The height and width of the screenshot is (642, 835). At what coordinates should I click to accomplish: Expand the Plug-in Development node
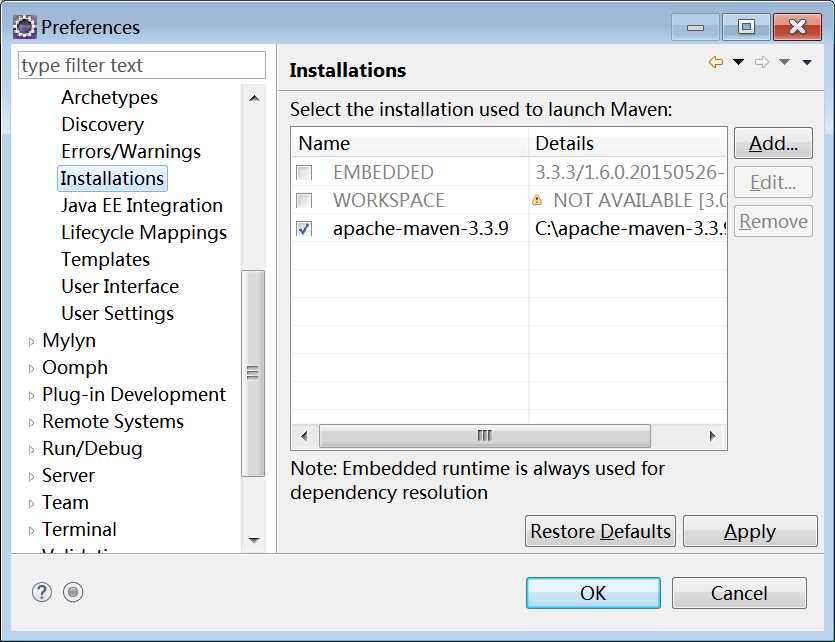[x=31, y=396]
